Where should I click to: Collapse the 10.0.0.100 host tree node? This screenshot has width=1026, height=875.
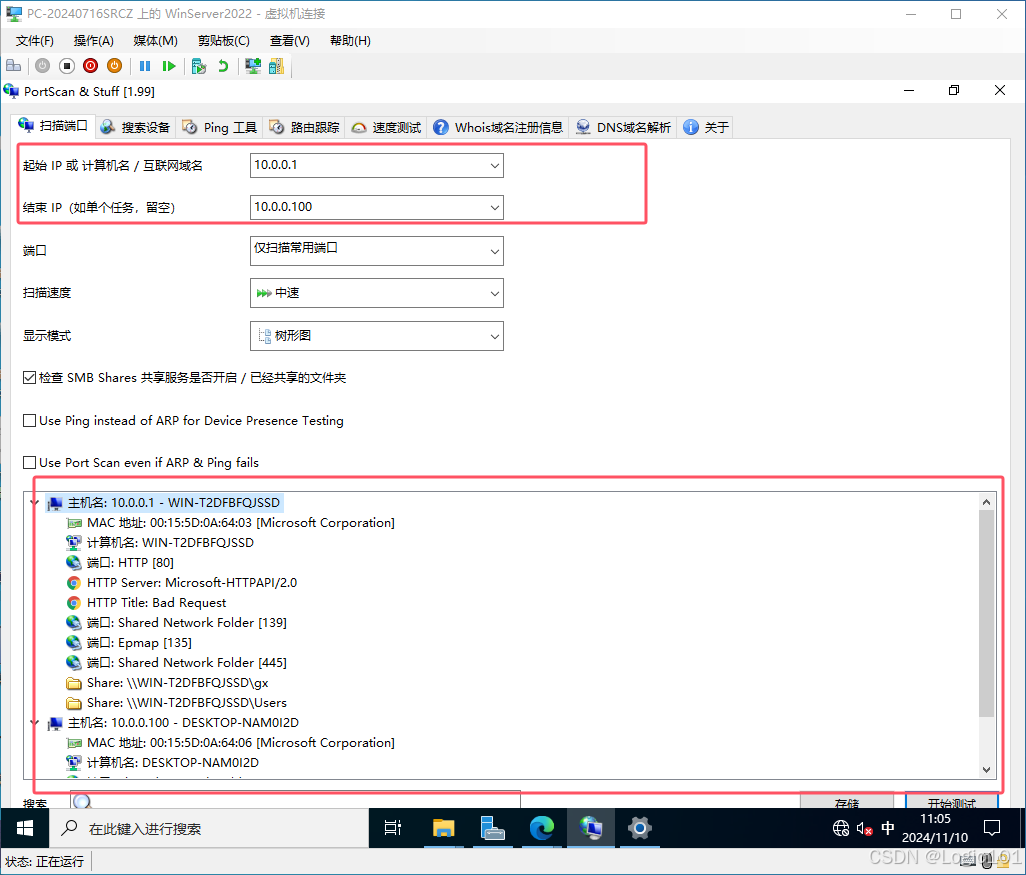point(35,723)
